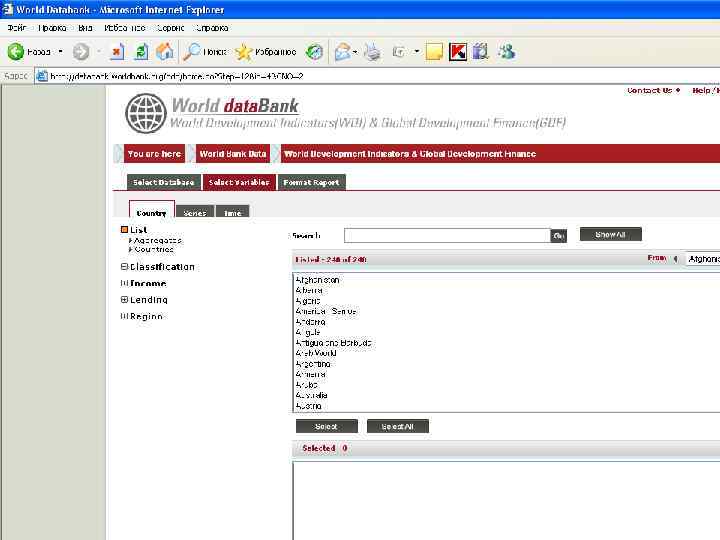Click the yellow note toolbar icon
720x540 pixels.
click(434, 52)
